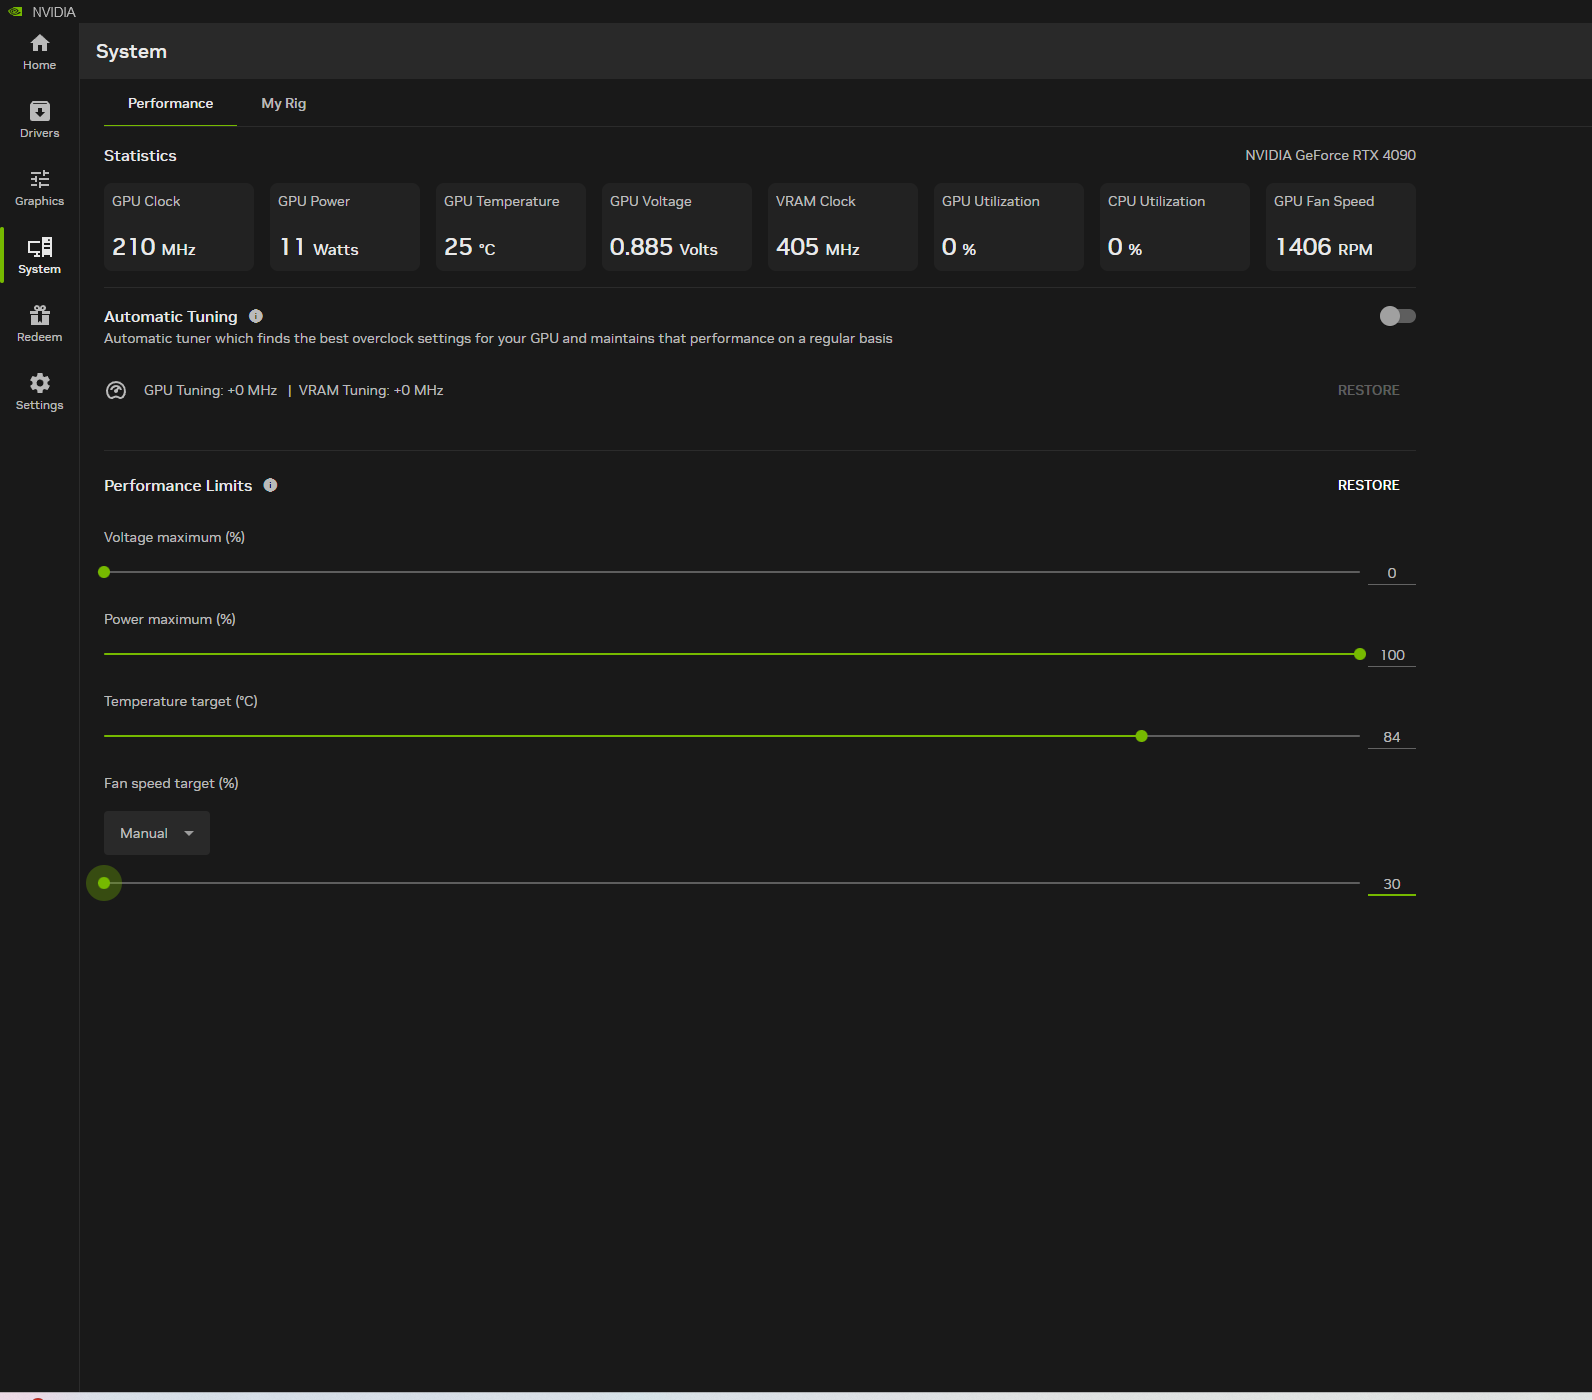Open the Redeem gift icon
The width and height of the screenshot is (1592, 1400).
(x=40, y=324)
